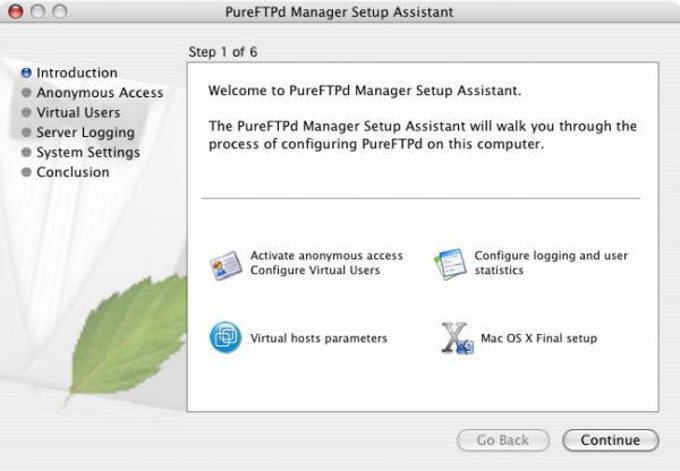
Task: Click the logging and statistics documents icon
Action: (451, 264)
